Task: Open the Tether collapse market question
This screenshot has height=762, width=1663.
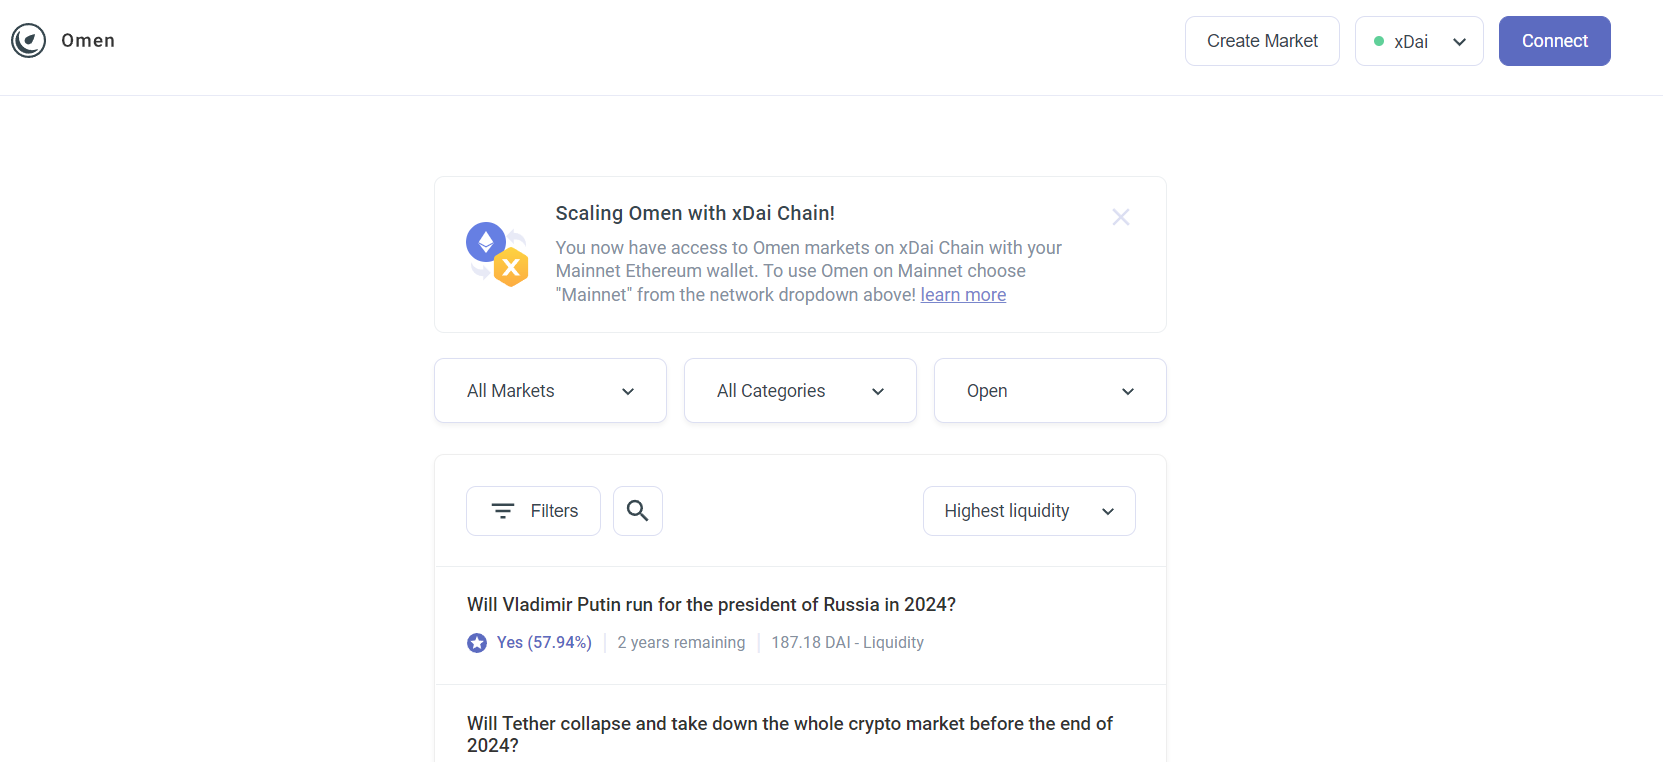Action: pyautogui.click(x=789, y=734)
